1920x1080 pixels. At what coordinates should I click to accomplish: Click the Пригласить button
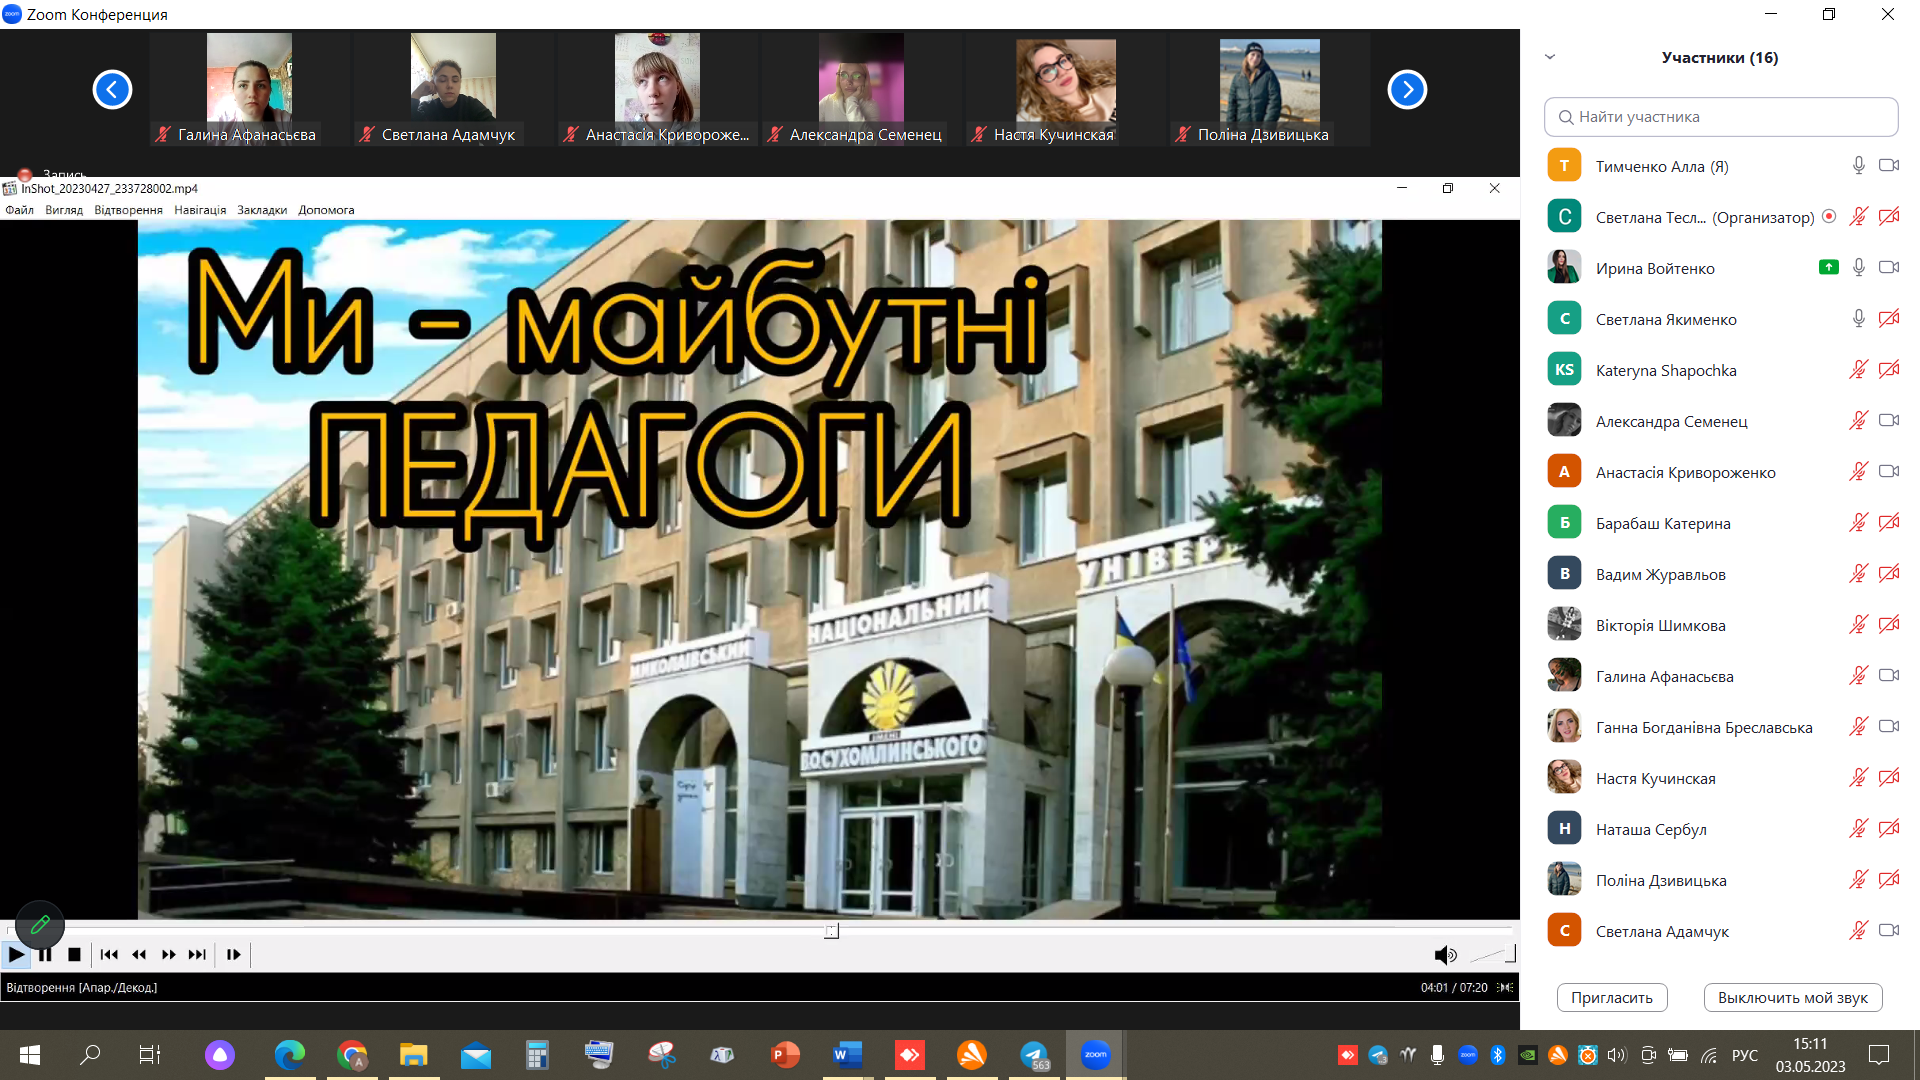[1611, 997]
